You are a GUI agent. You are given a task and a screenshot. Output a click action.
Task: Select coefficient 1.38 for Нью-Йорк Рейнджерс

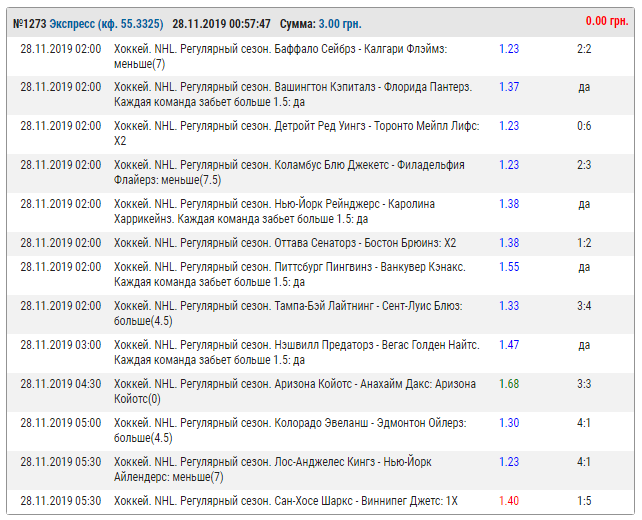coord(509,203)
